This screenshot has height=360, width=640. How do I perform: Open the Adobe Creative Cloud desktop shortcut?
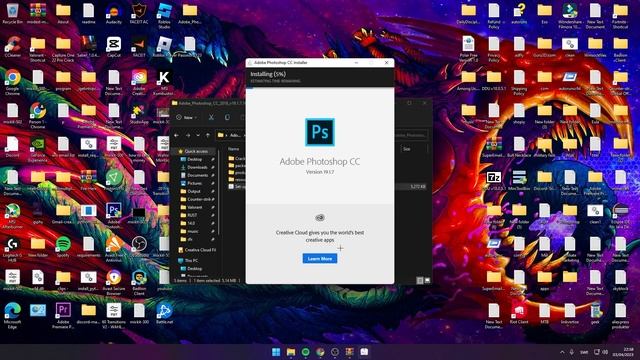tap(139, 82)
